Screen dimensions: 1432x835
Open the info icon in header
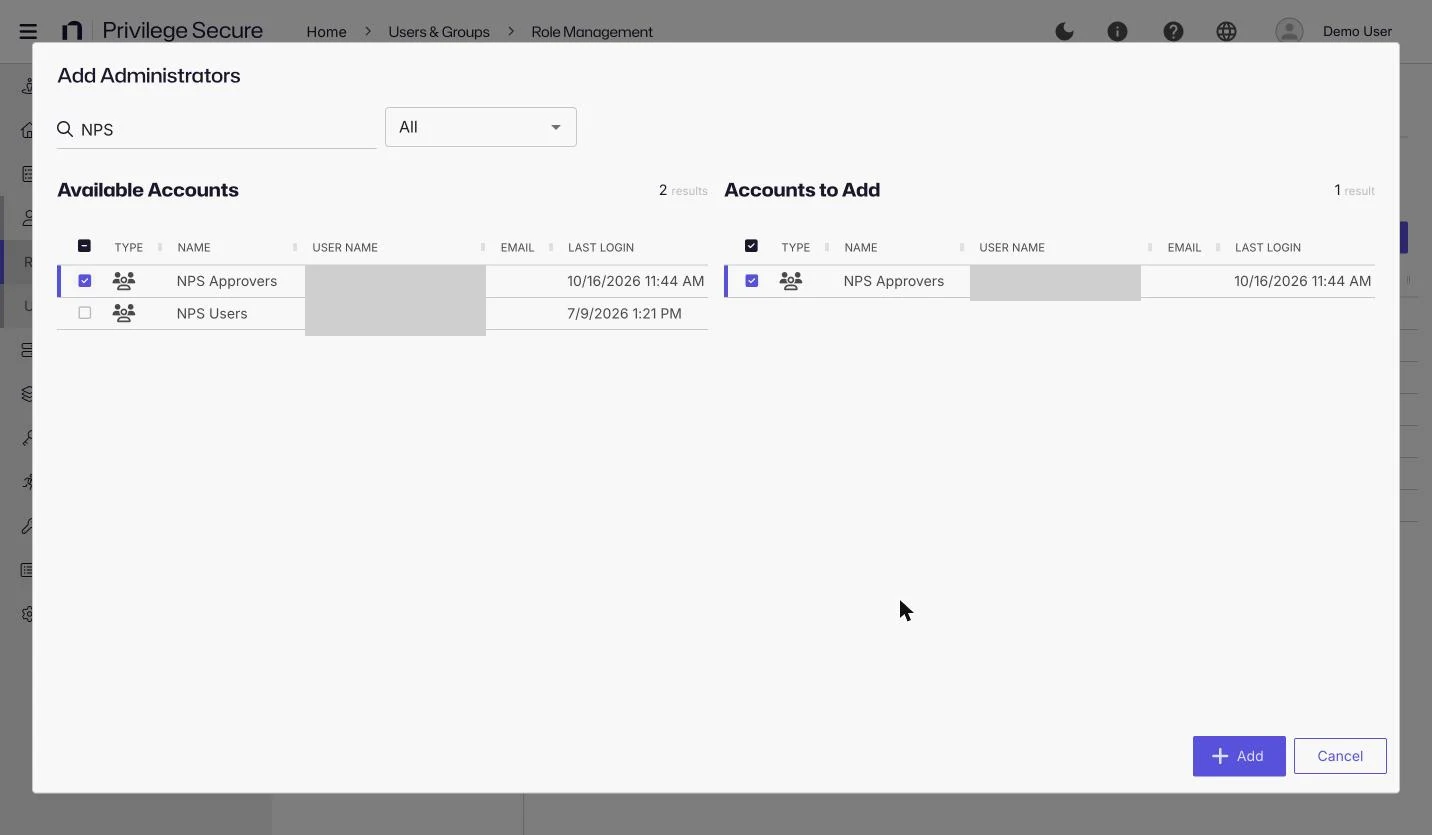tap(1117, 32)
